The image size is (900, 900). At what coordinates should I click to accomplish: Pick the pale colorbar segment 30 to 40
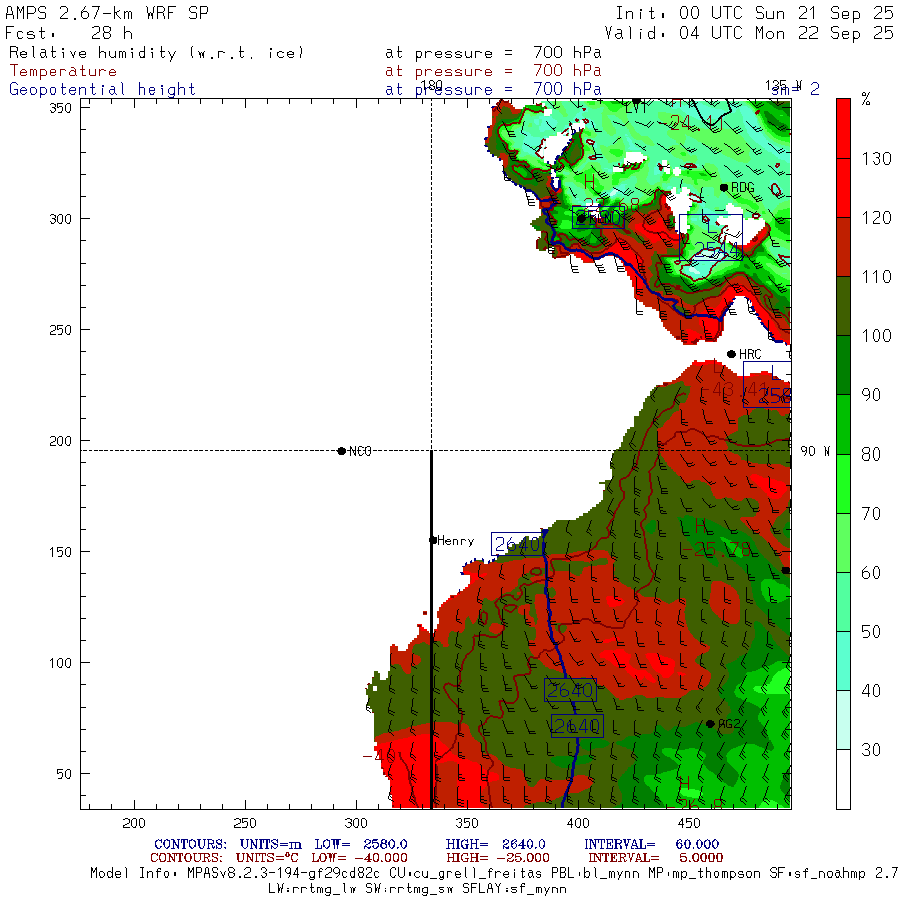(x=843, y=720)
